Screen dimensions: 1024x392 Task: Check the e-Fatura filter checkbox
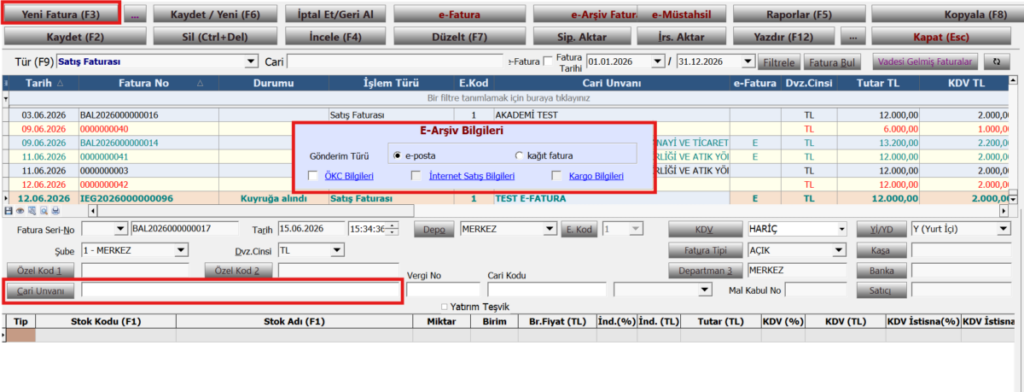coord(548,62)
